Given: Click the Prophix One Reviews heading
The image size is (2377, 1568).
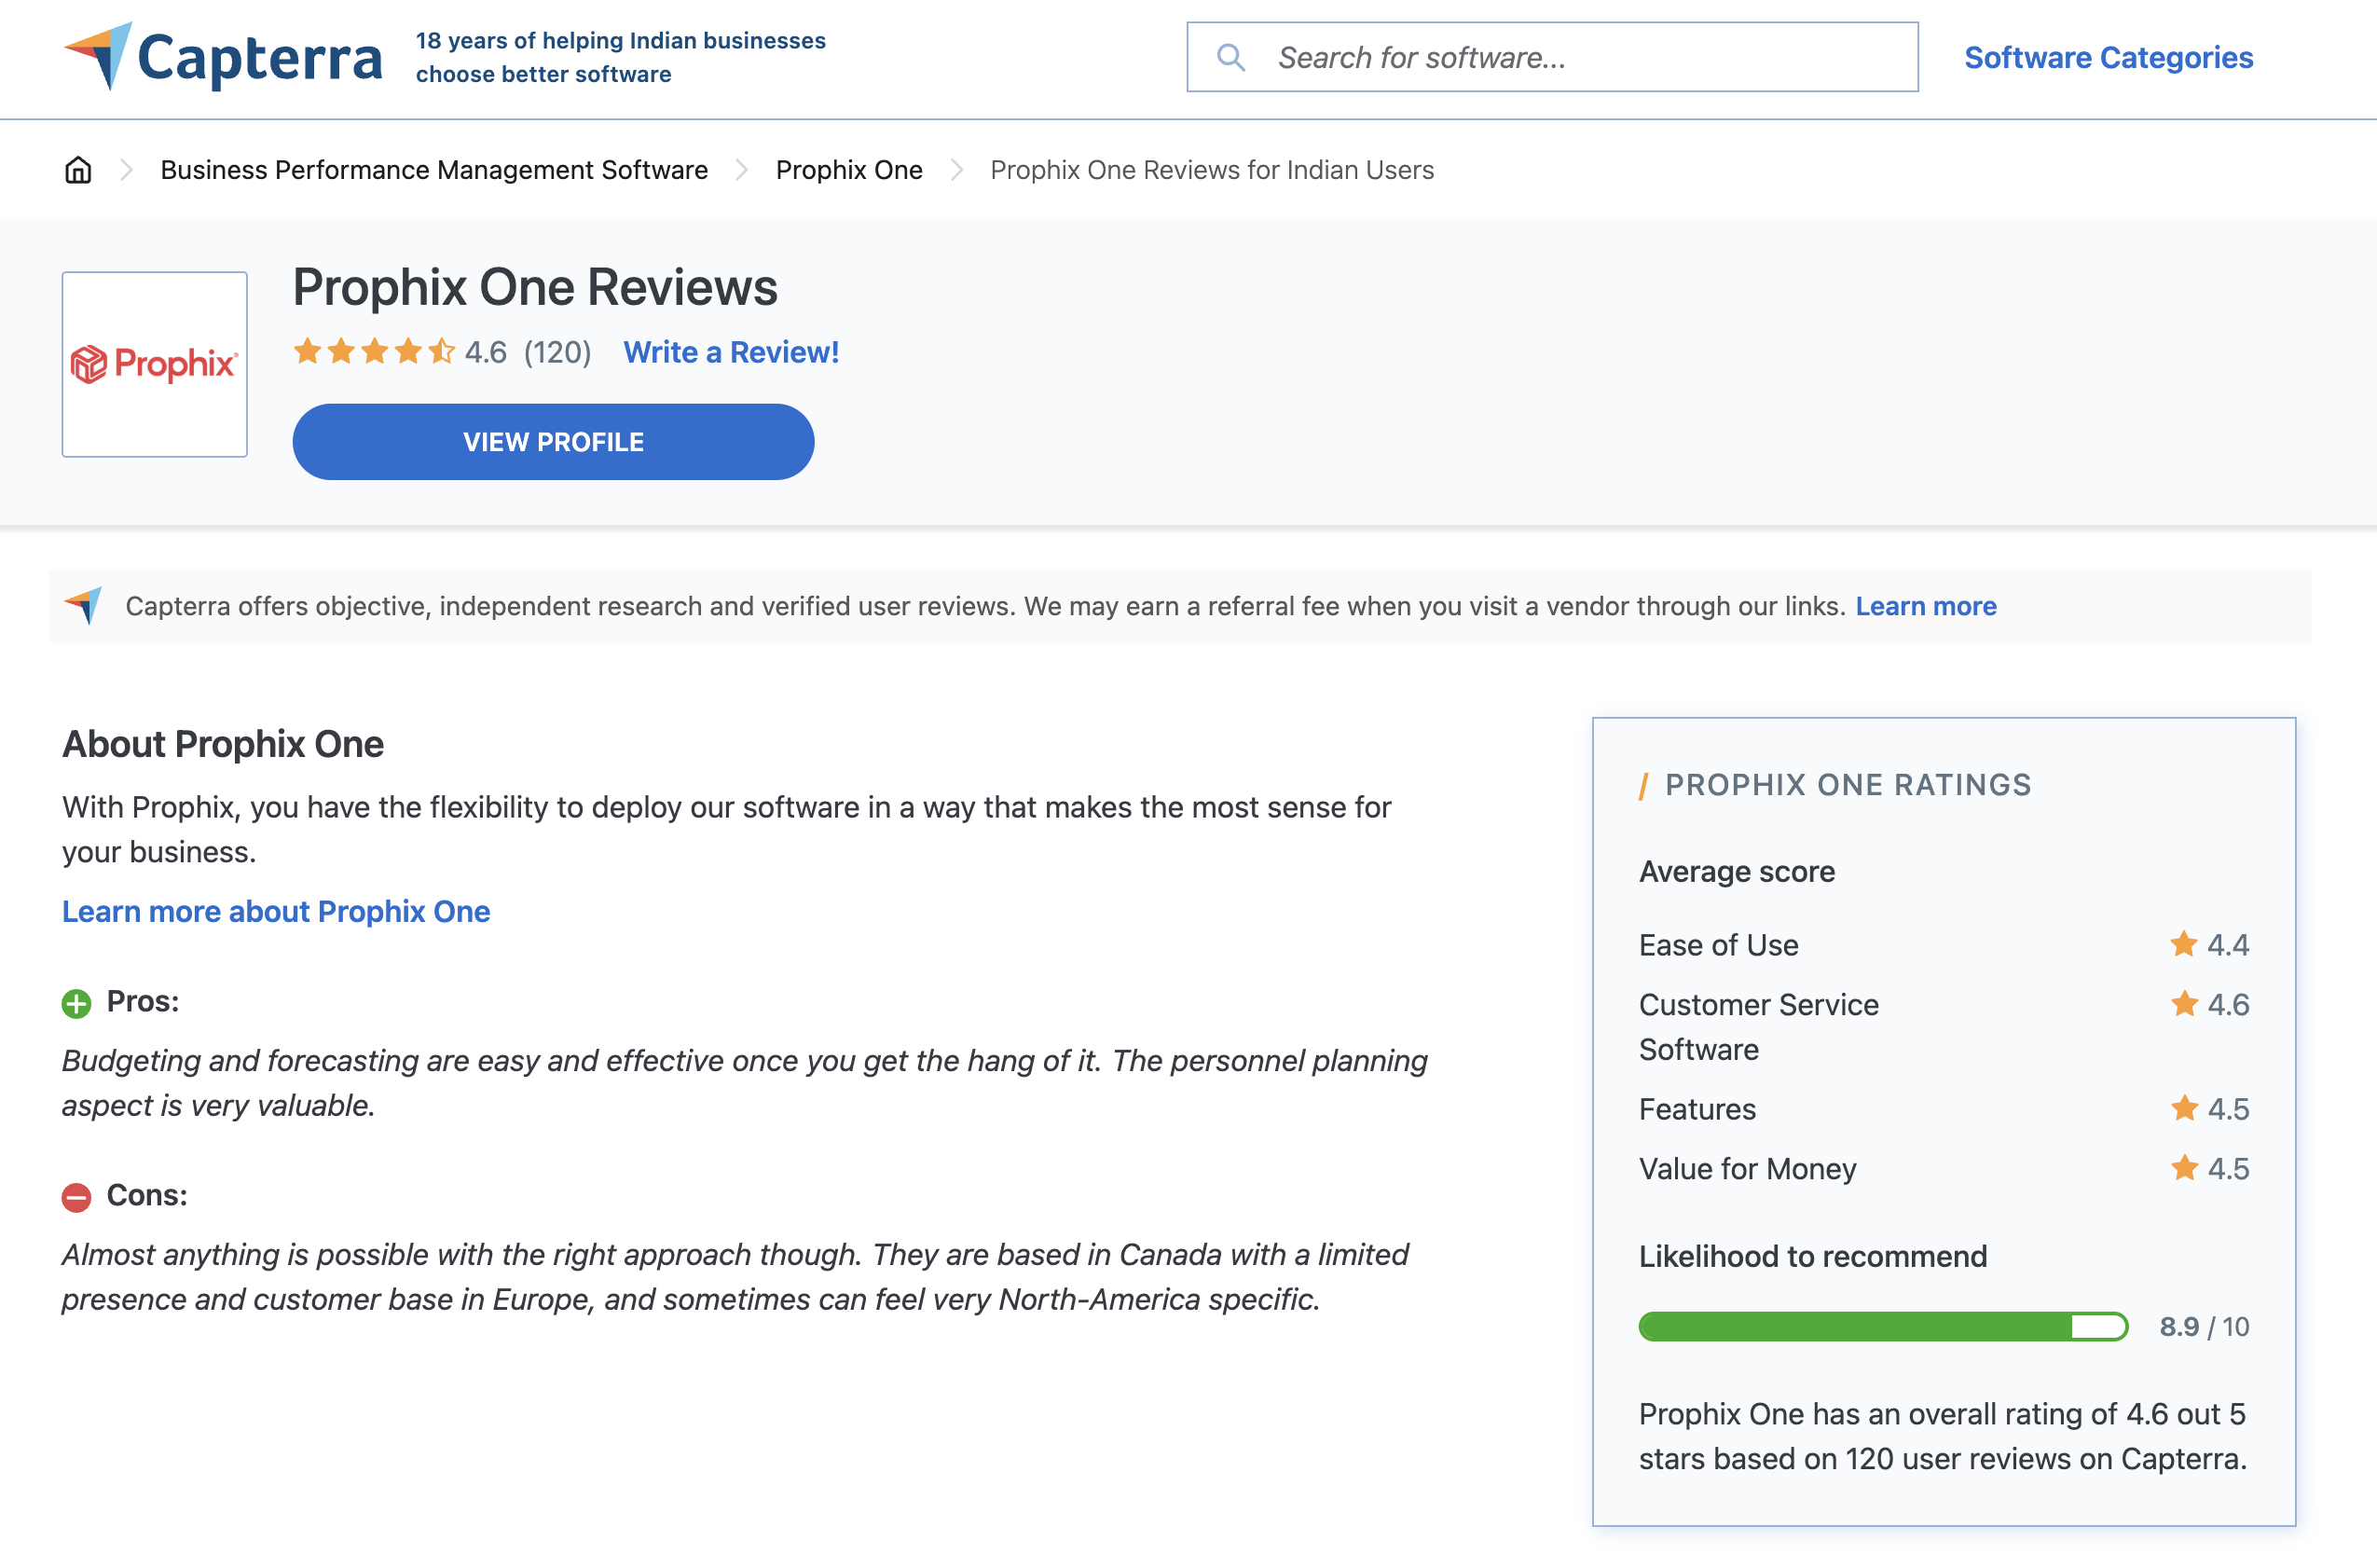Looking at the screenshot, I should pyautogui.click(x=535, y=287).
